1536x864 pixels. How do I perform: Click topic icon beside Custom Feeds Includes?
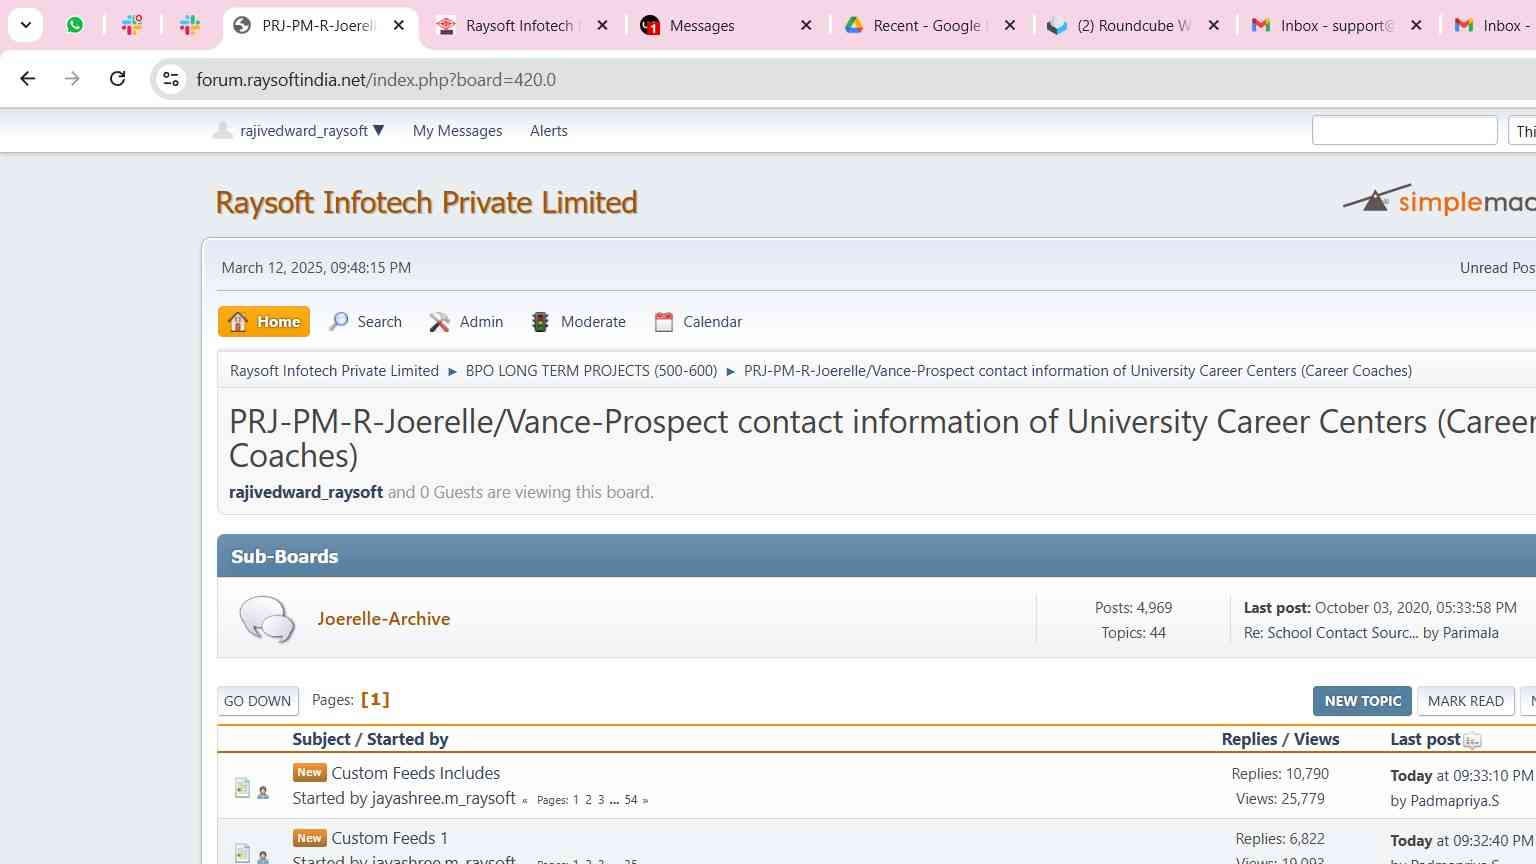click(242, 788)
